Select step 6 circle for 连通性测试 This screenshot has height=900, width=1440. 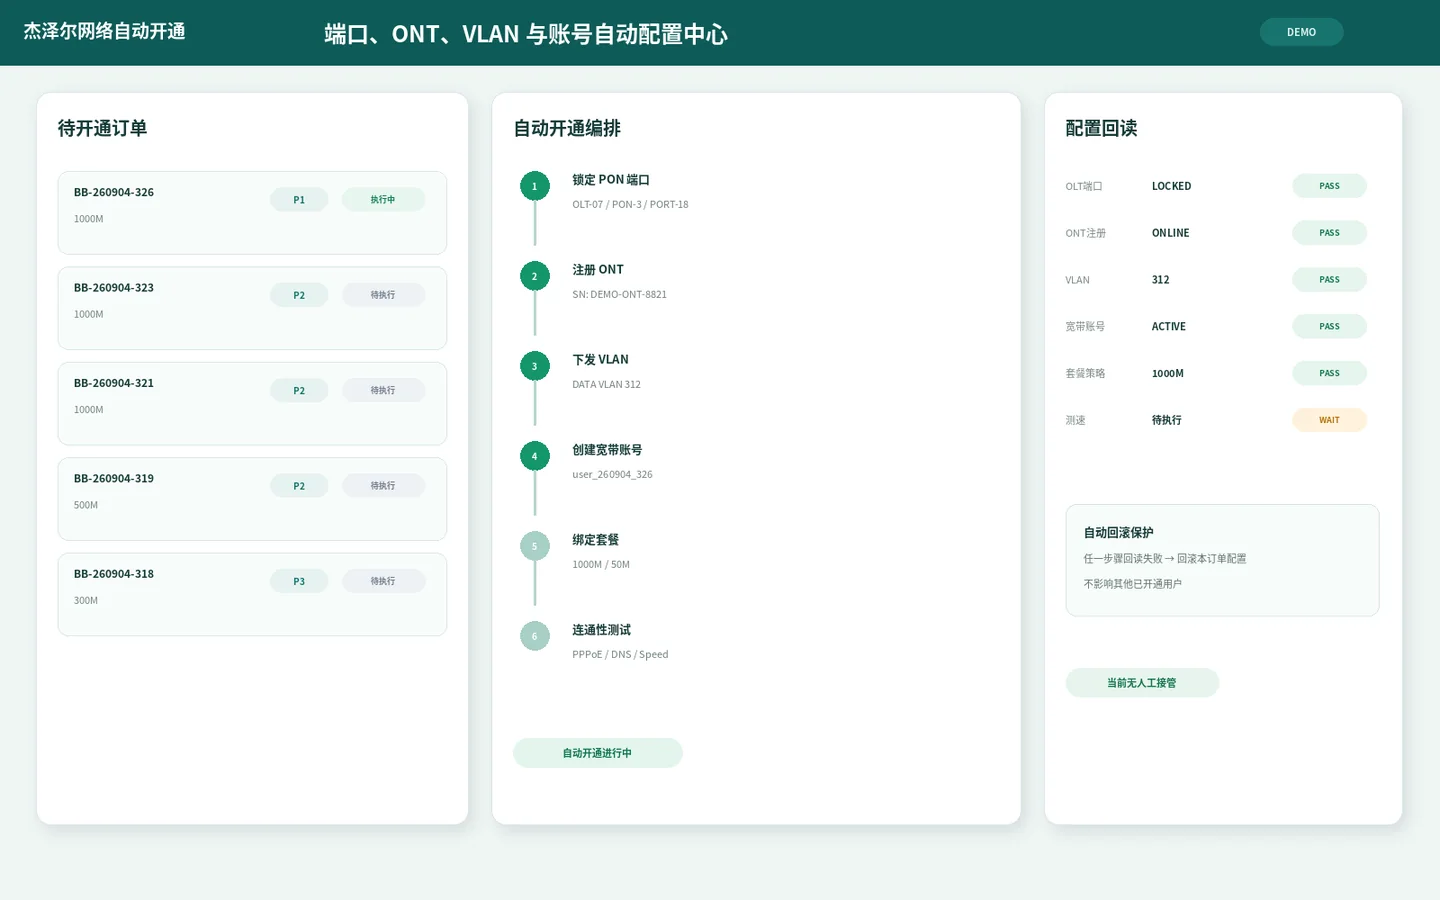535,636
